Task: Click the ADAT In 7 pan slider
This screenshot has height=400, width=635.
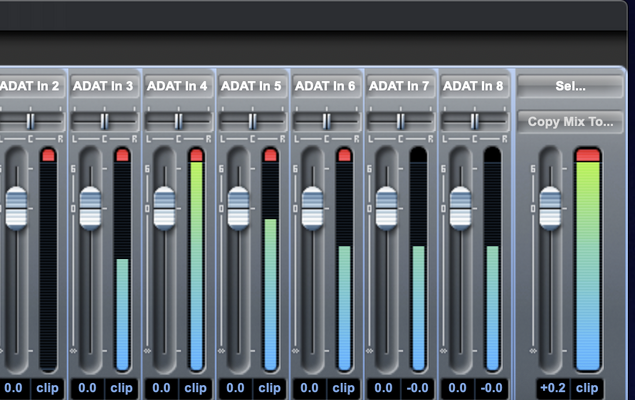Action: [401, 121]
